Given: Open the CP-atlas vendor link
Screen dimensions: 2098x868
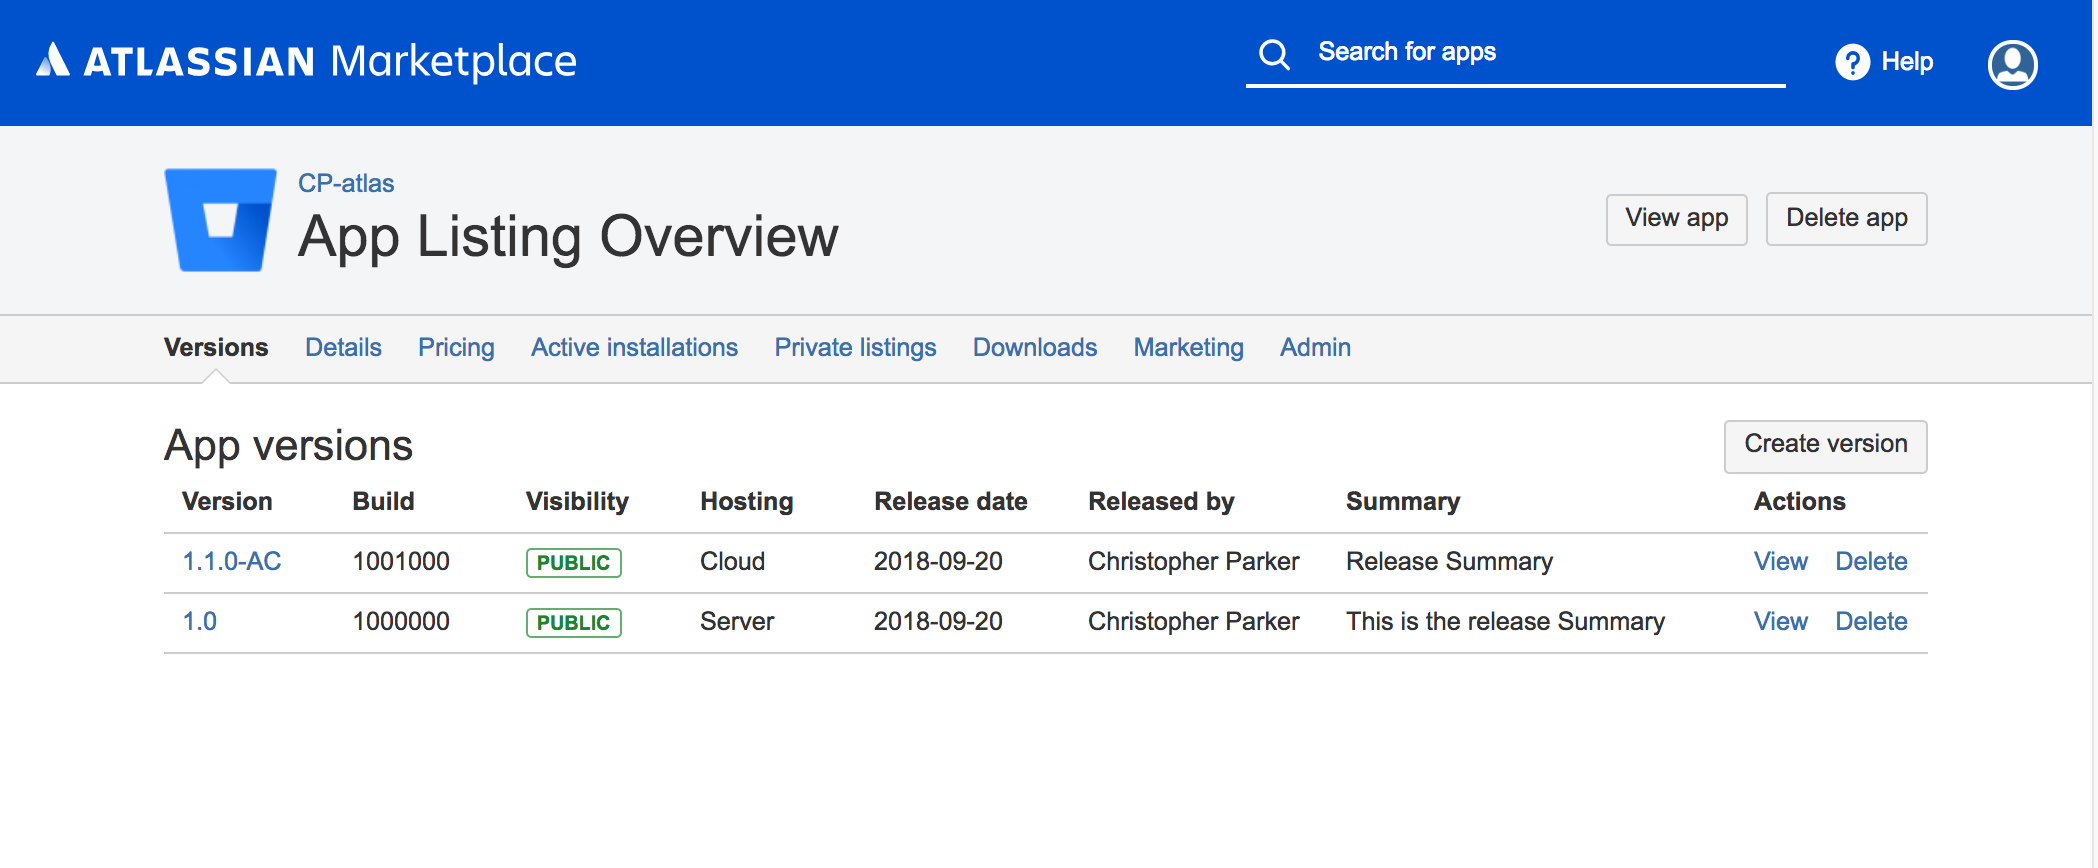Looking at the screenshot, I should point(346,184).
